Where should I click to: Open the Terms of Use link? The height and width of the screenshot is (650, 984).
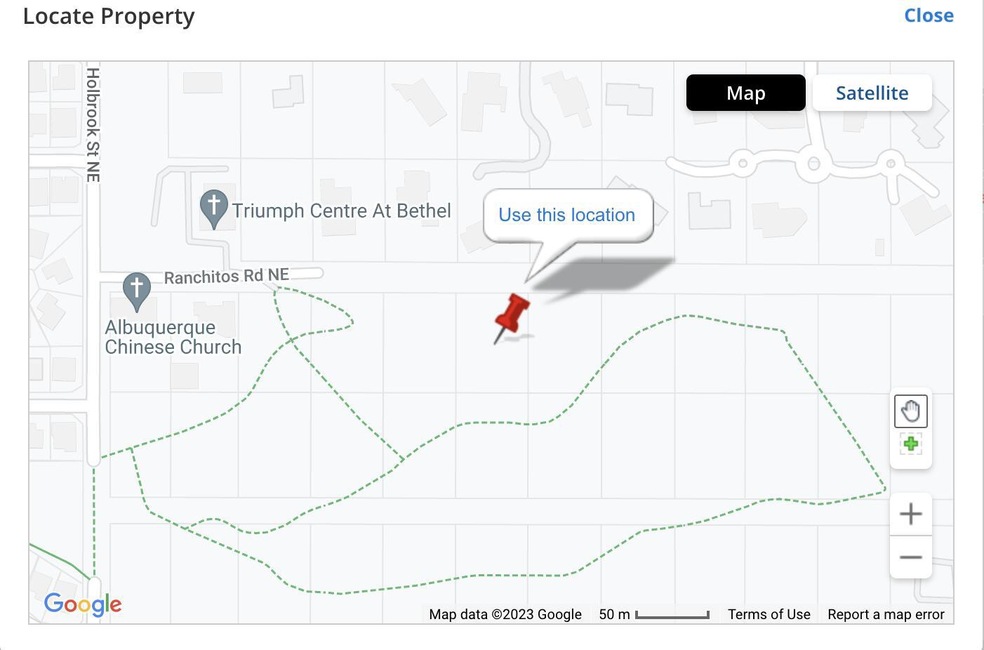tap(769, 614)
